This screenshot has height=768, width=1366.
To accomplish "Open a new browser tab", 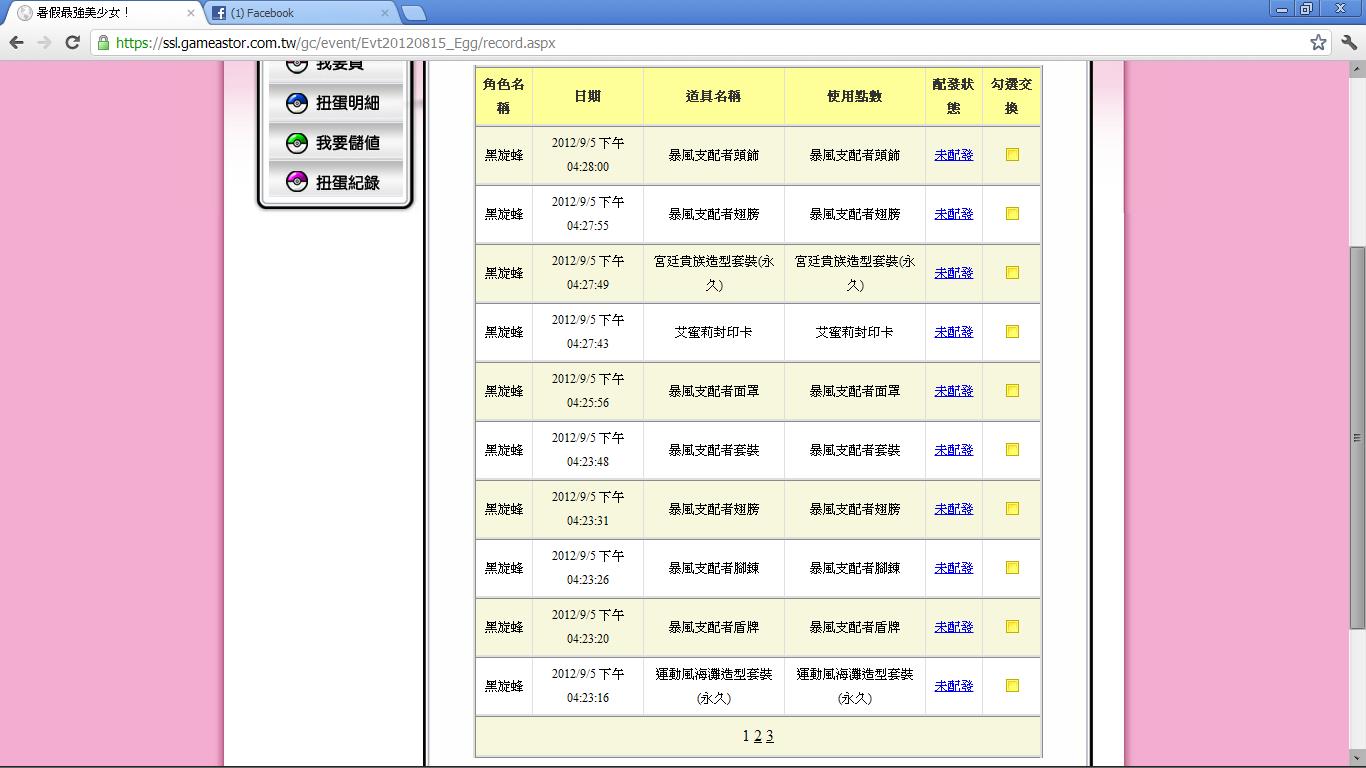I will (413, 13).
